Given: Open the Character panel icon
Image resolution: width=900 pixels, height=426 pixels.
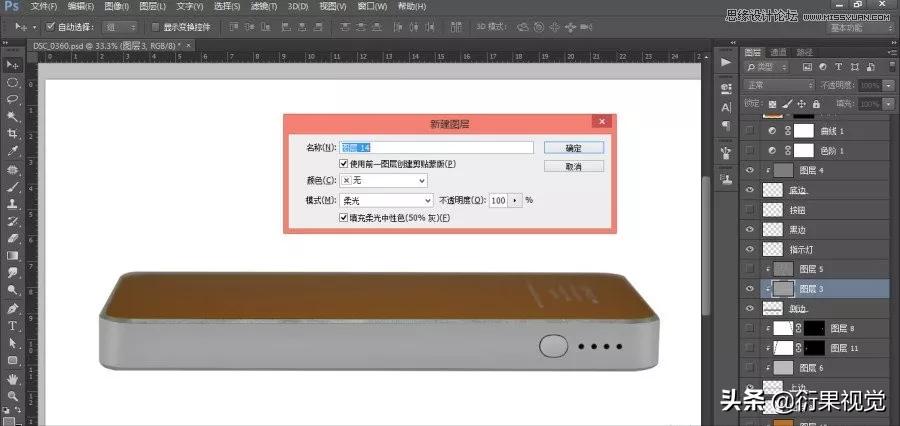Looking at the screenshot, I should (x=726, y=107).
